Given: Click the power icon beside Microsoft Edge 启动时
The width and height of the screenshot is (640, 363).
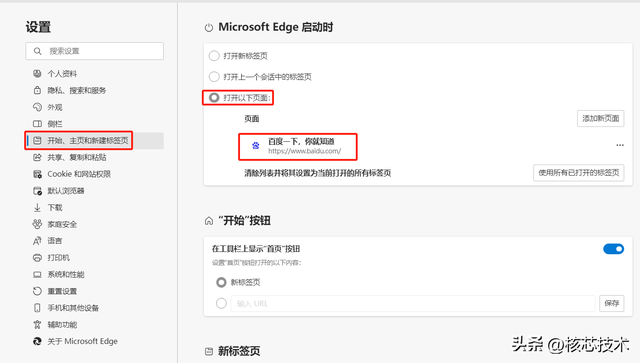Looking at the screenshot, I should [209, 28].
